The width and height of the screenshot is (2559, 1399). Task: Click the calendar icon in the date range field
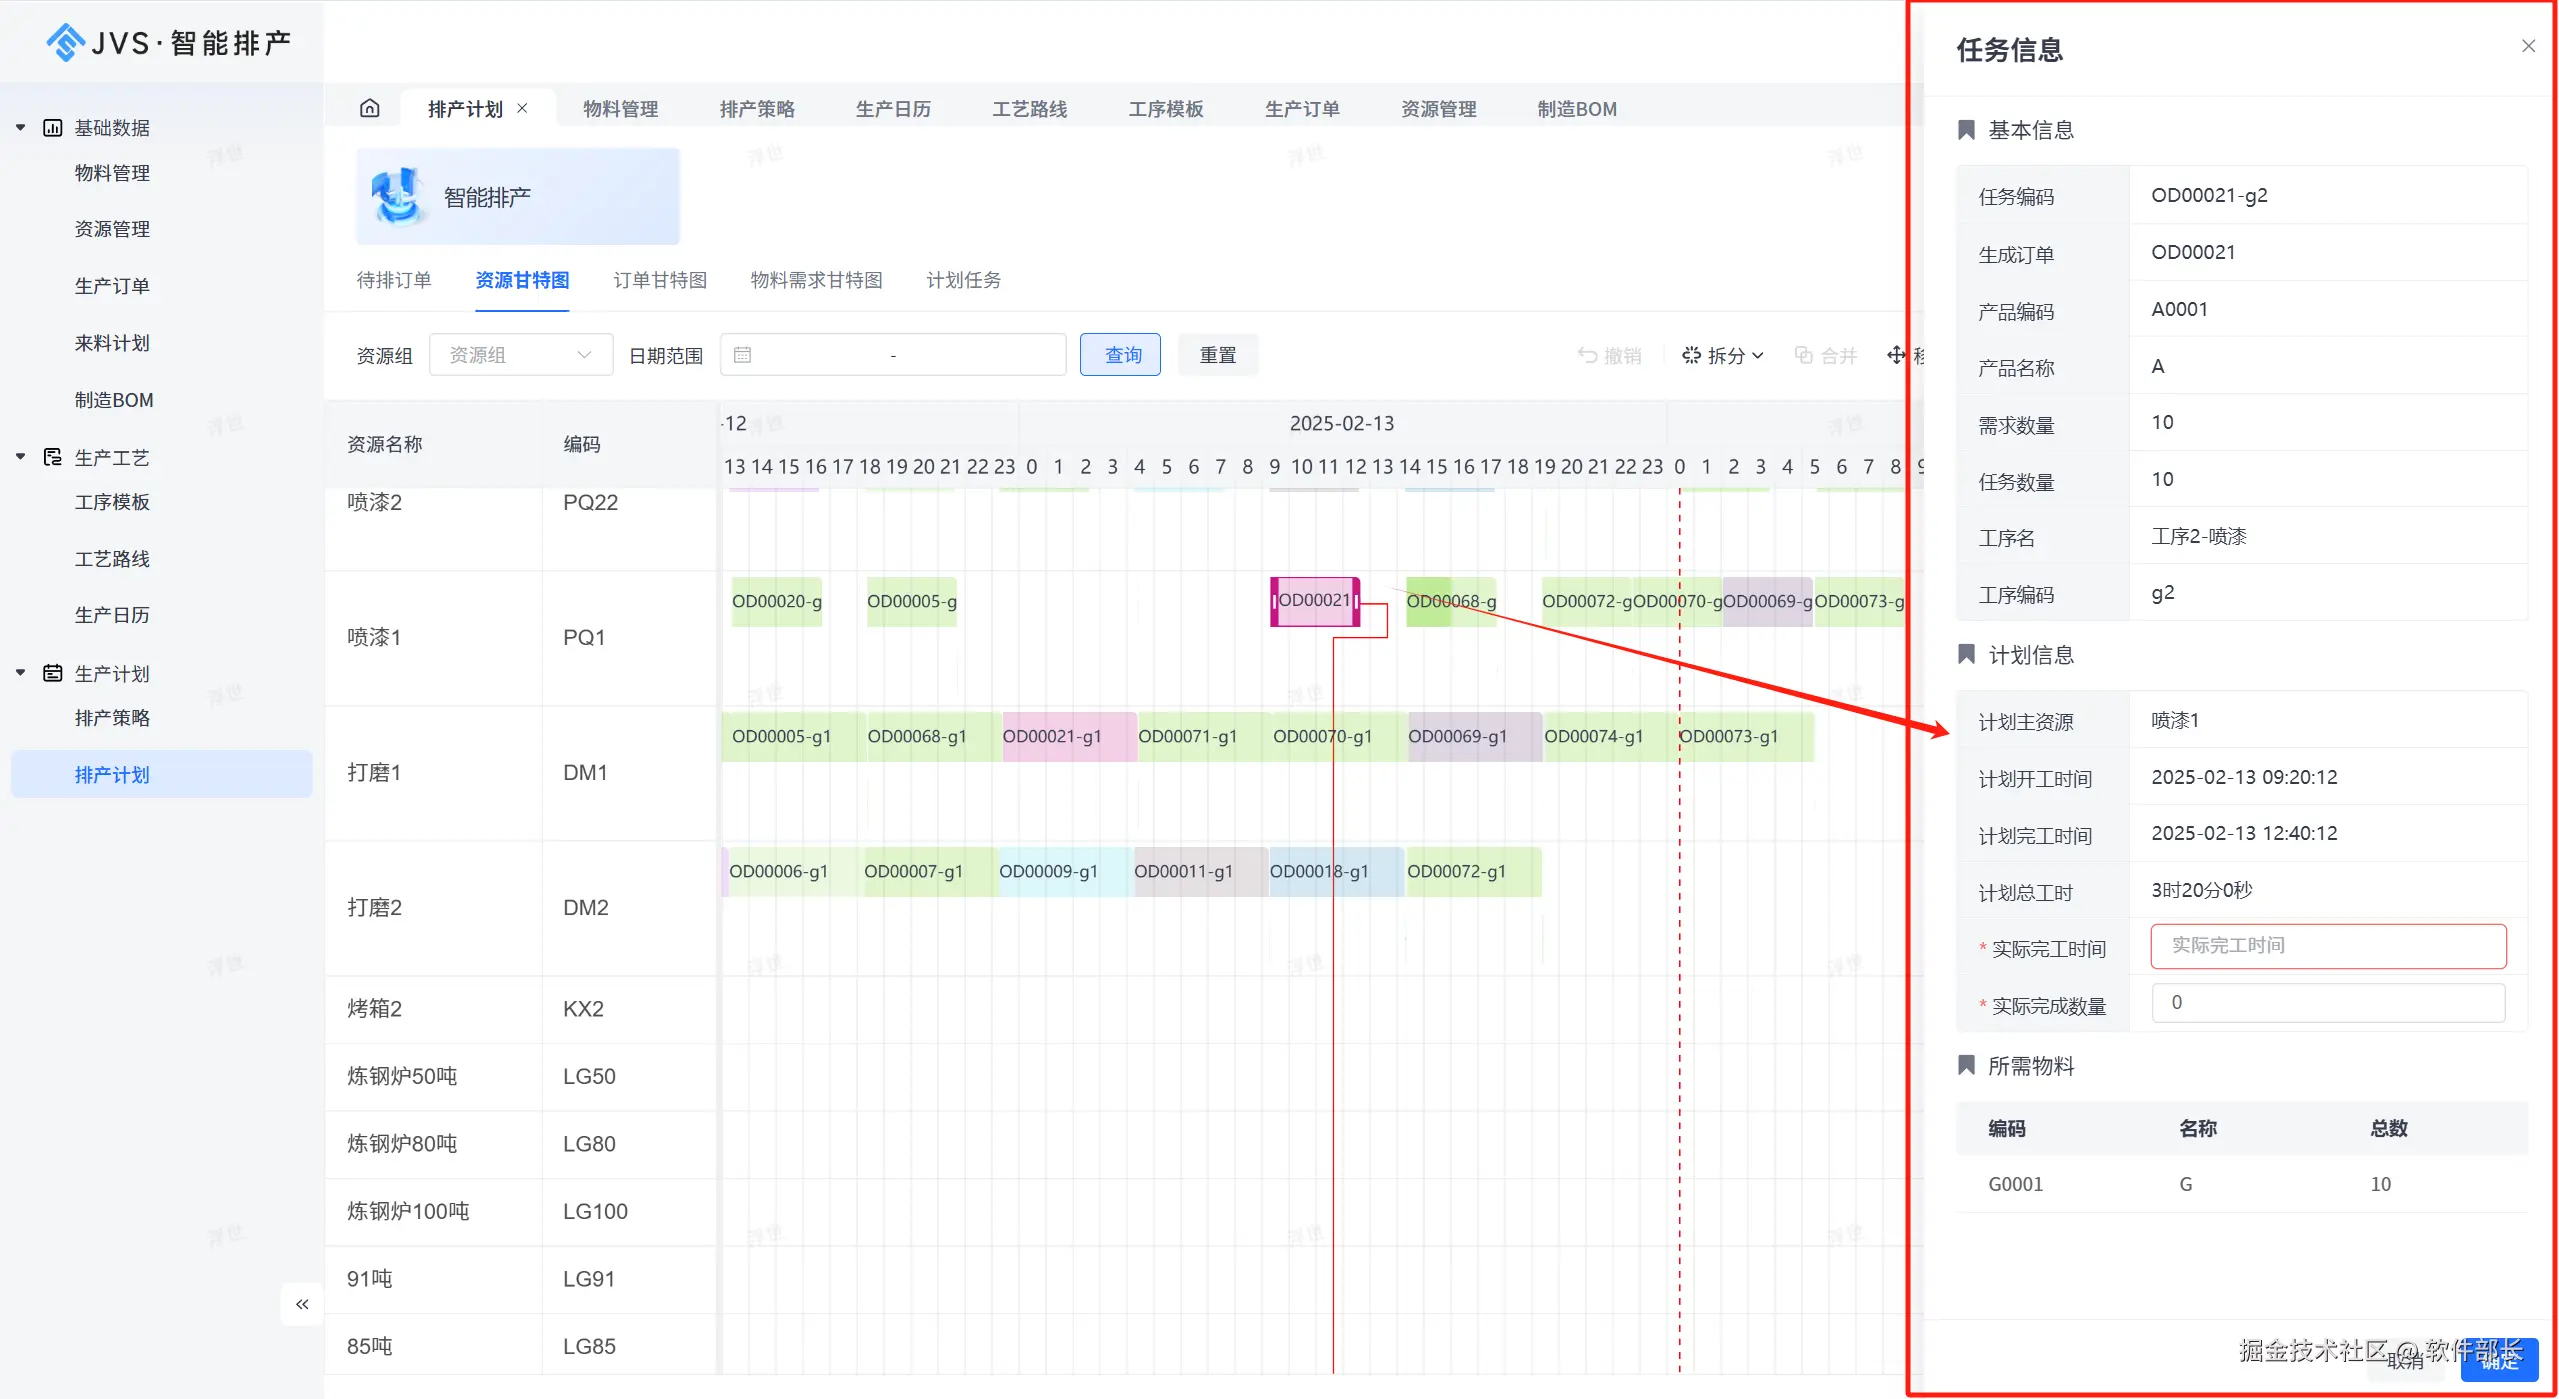(742, 355)
